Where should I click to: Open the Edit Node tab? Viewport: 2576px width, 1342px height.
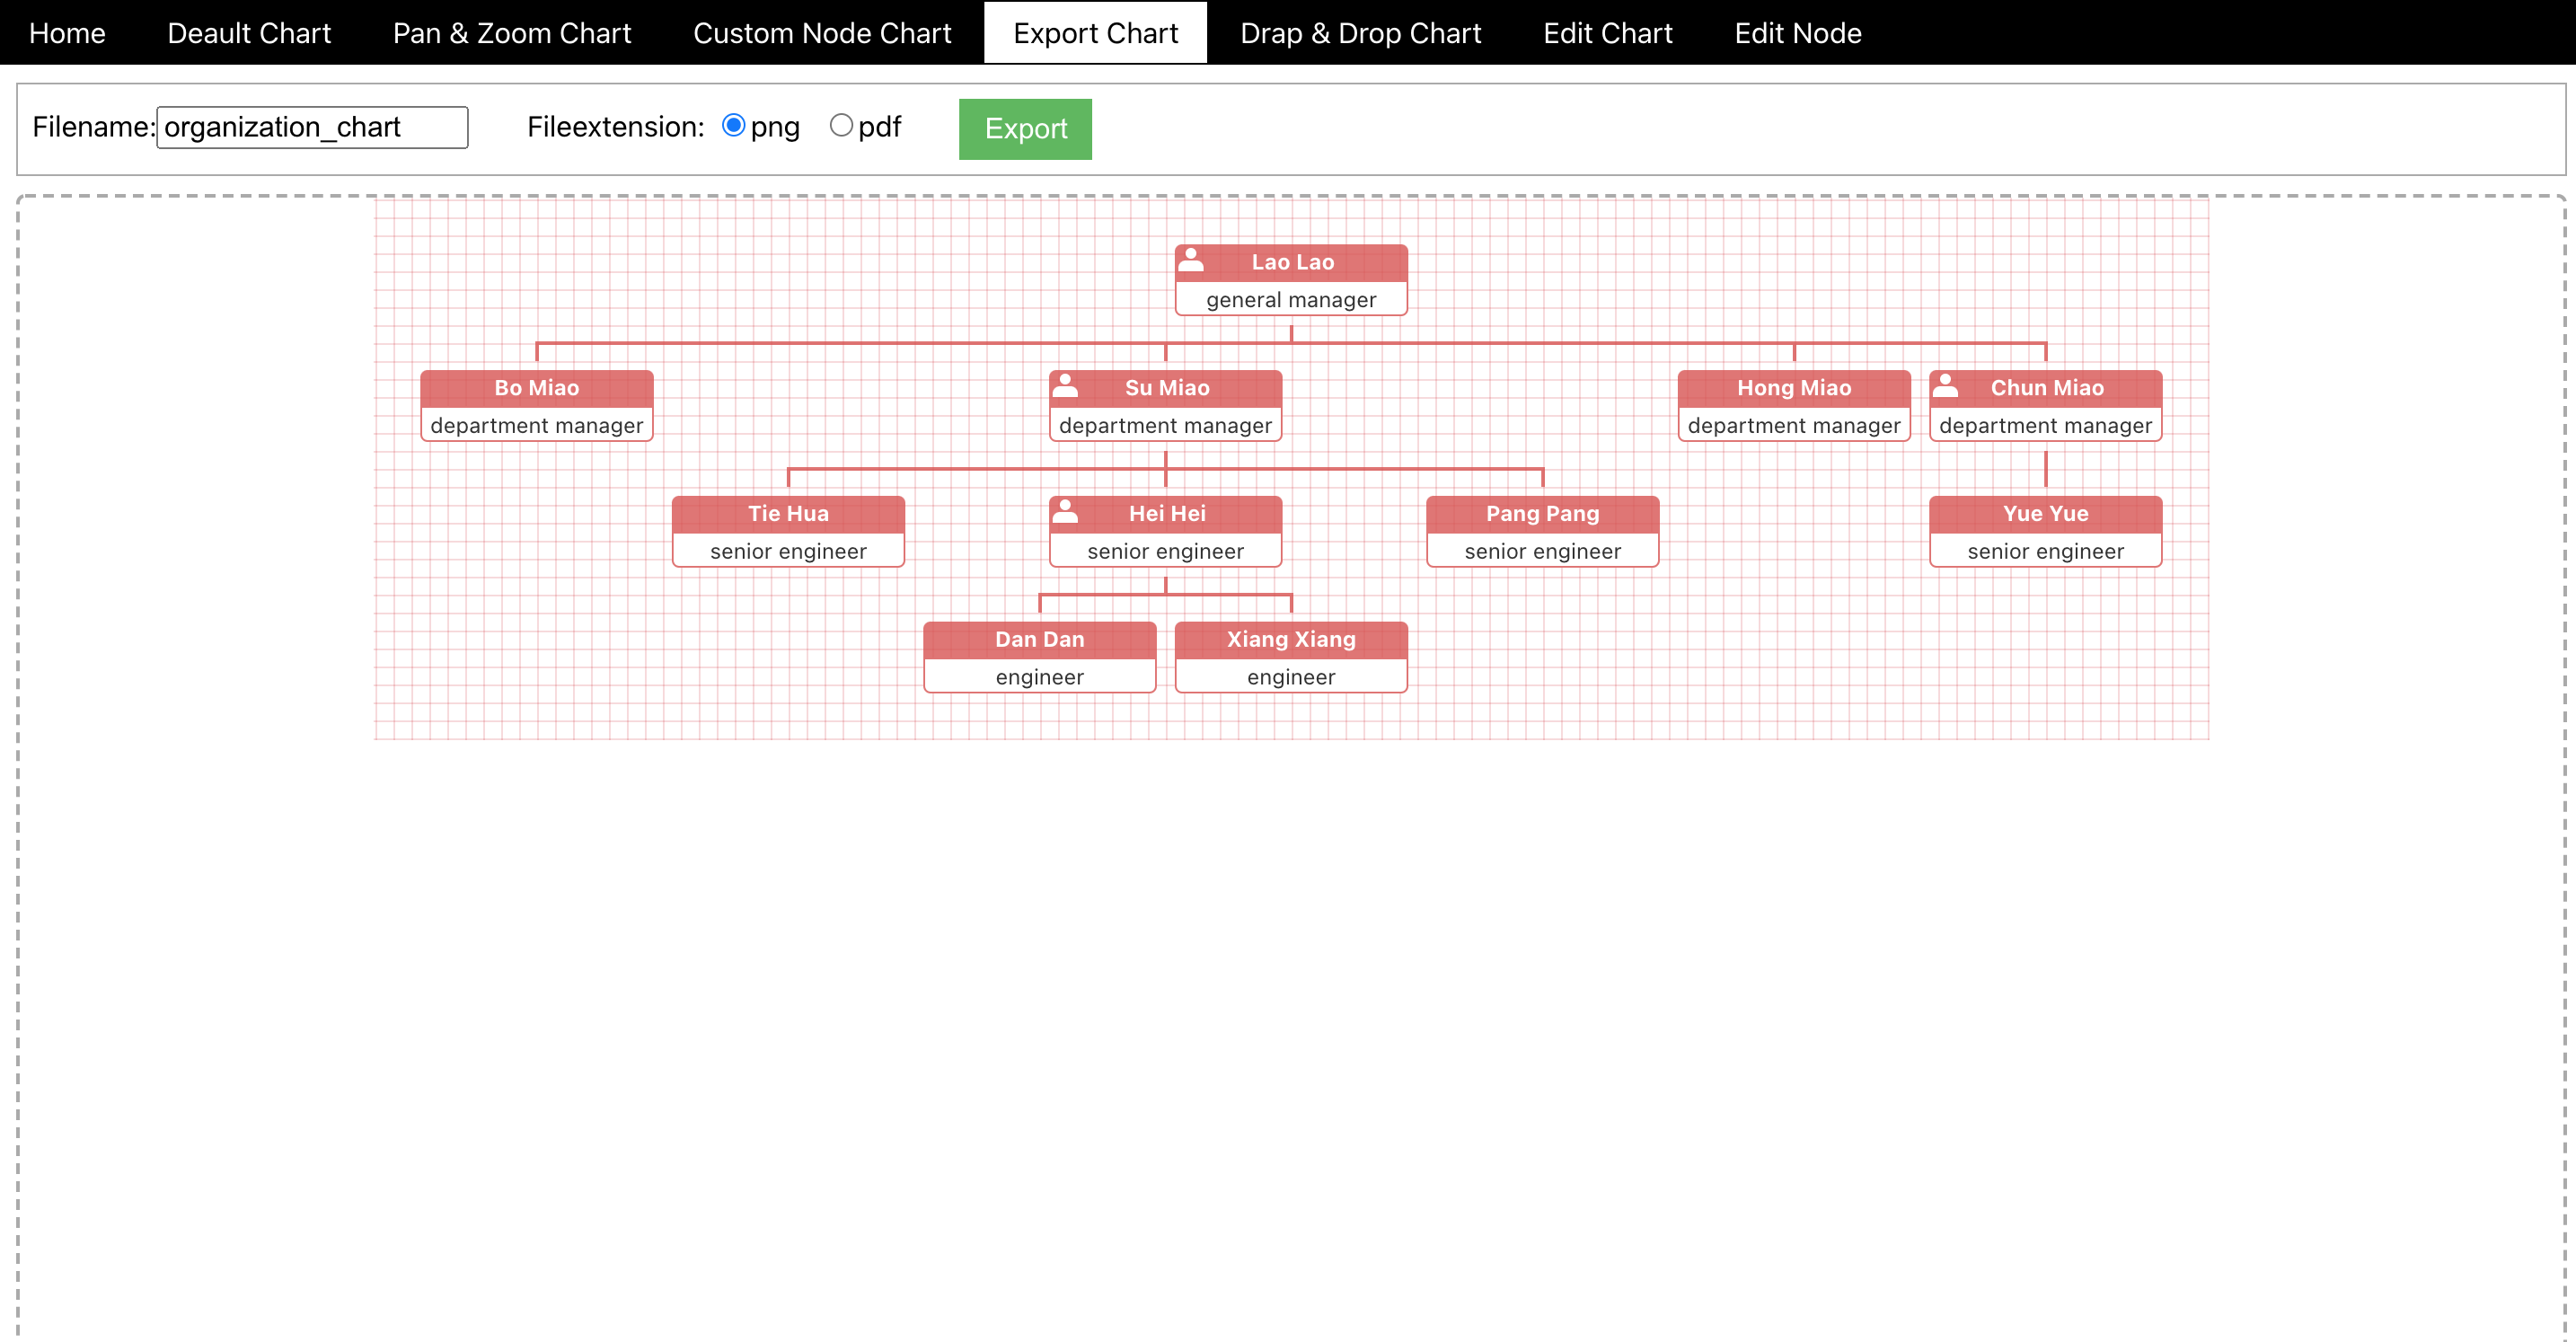click(1797, 33)
